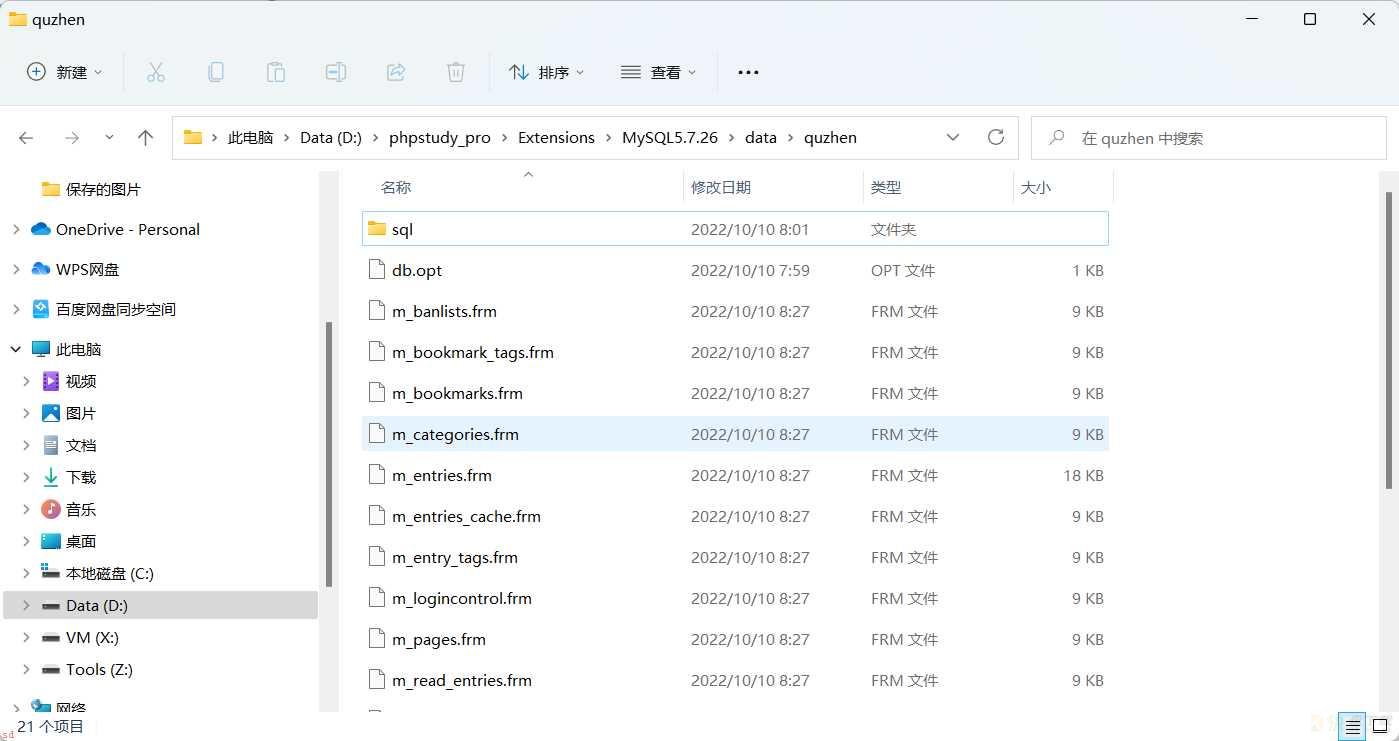This screenshot has height=741, width=1399.
Task: Select the m_read_entries.frm file
Action: (x=735, y=680)
